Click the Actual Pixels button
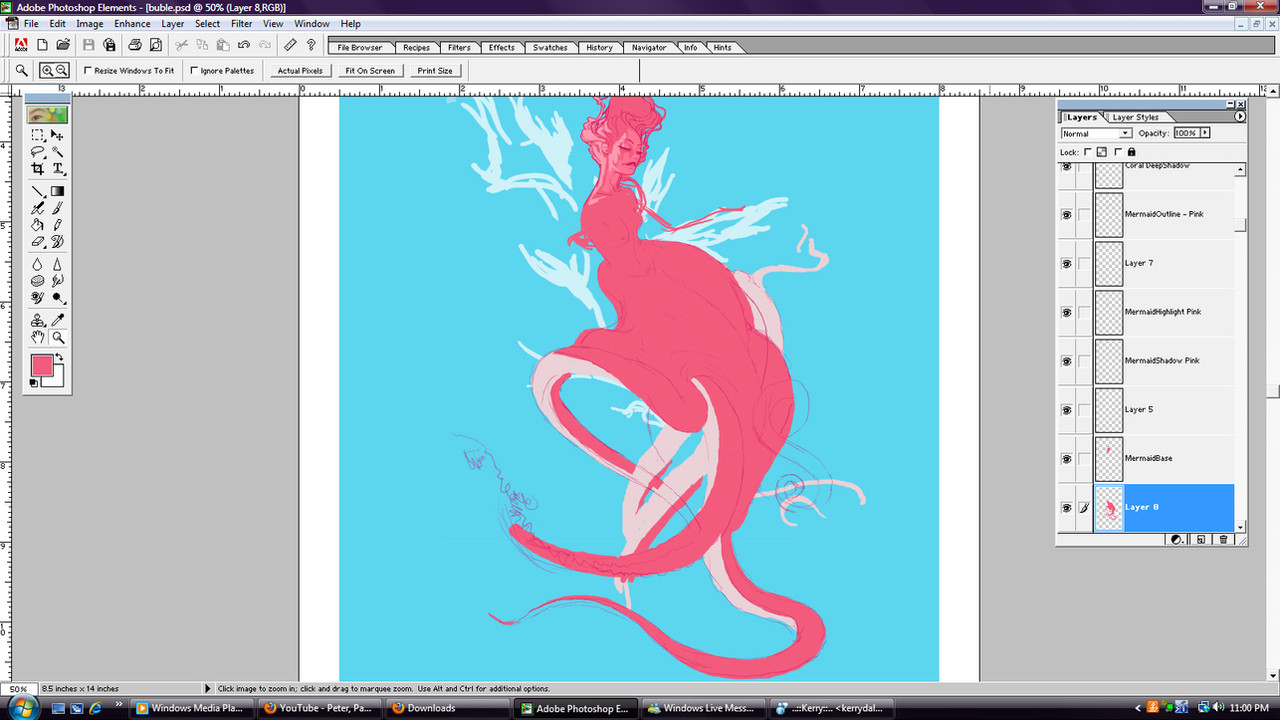Viewport: 1280px width, 720px height. (x=300, y=71)
